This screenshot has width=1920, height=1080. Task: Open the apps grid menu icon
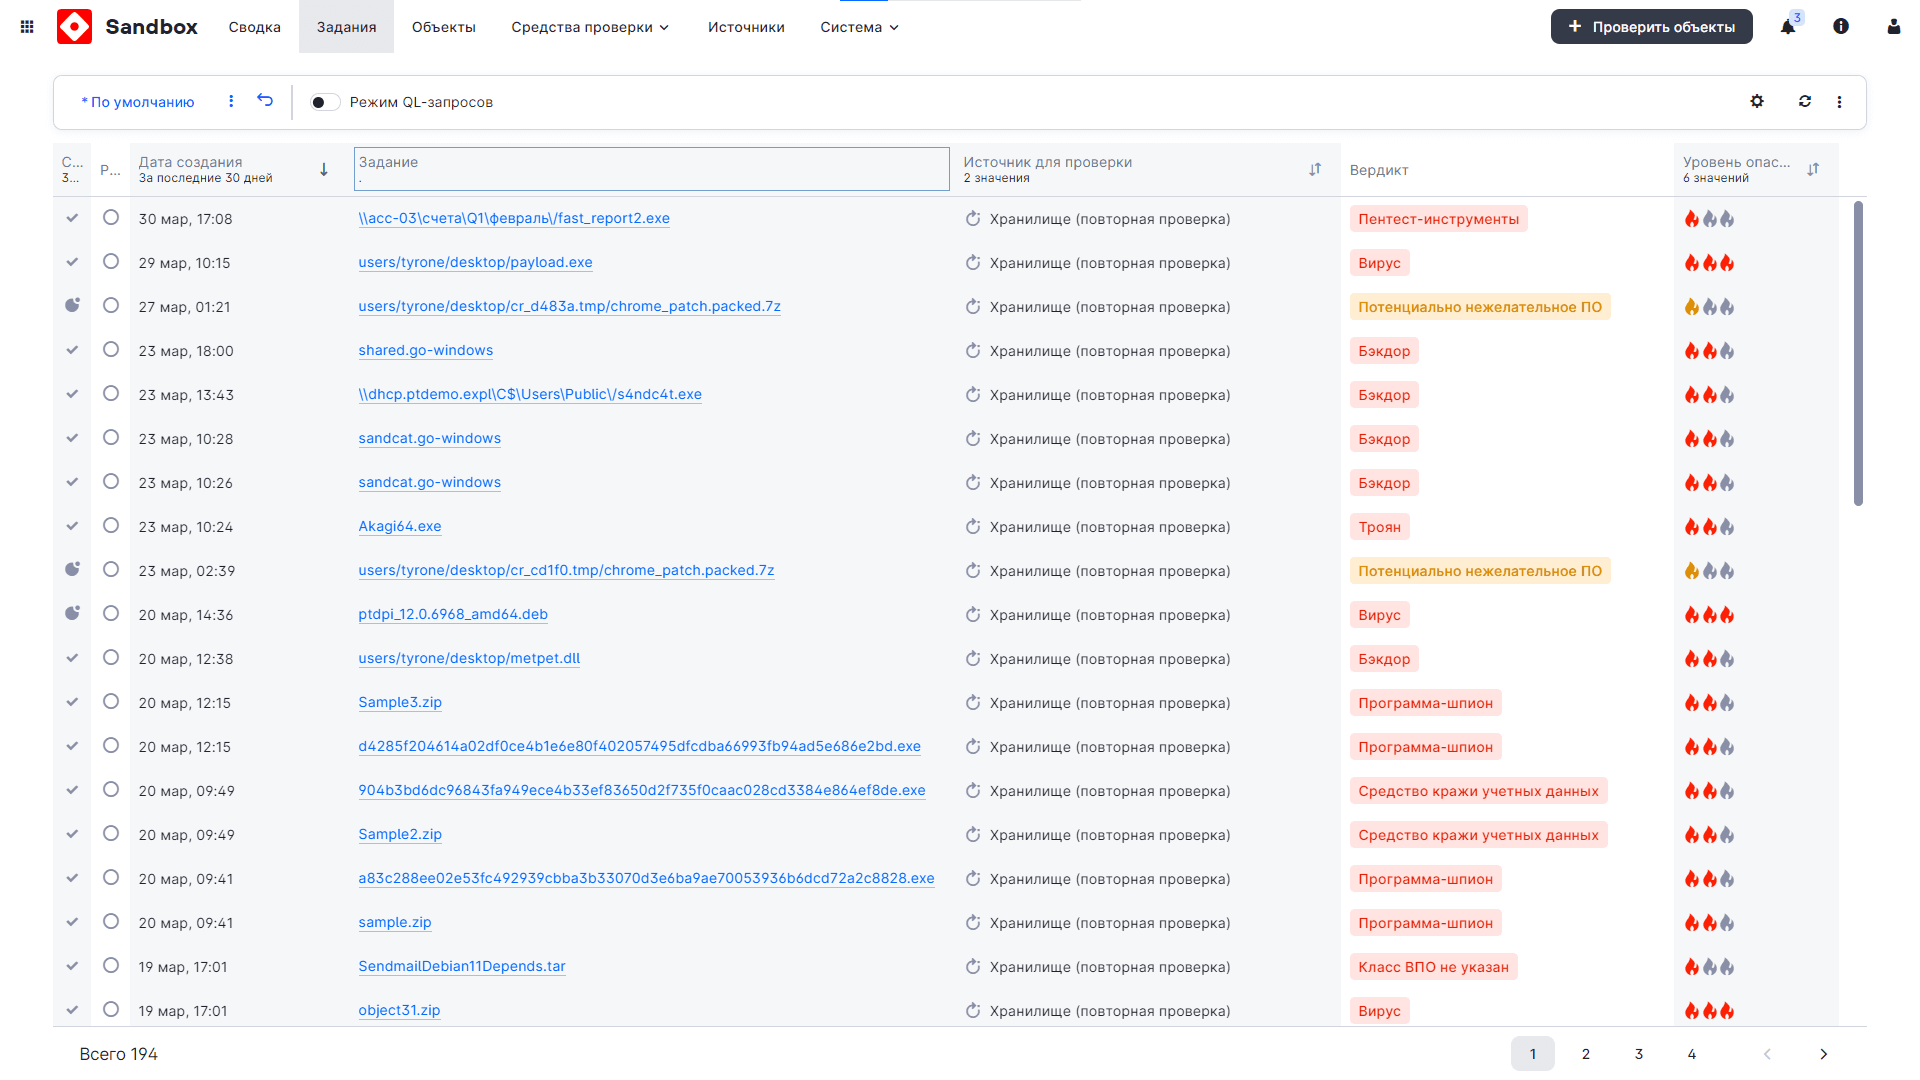click(27, 27)
